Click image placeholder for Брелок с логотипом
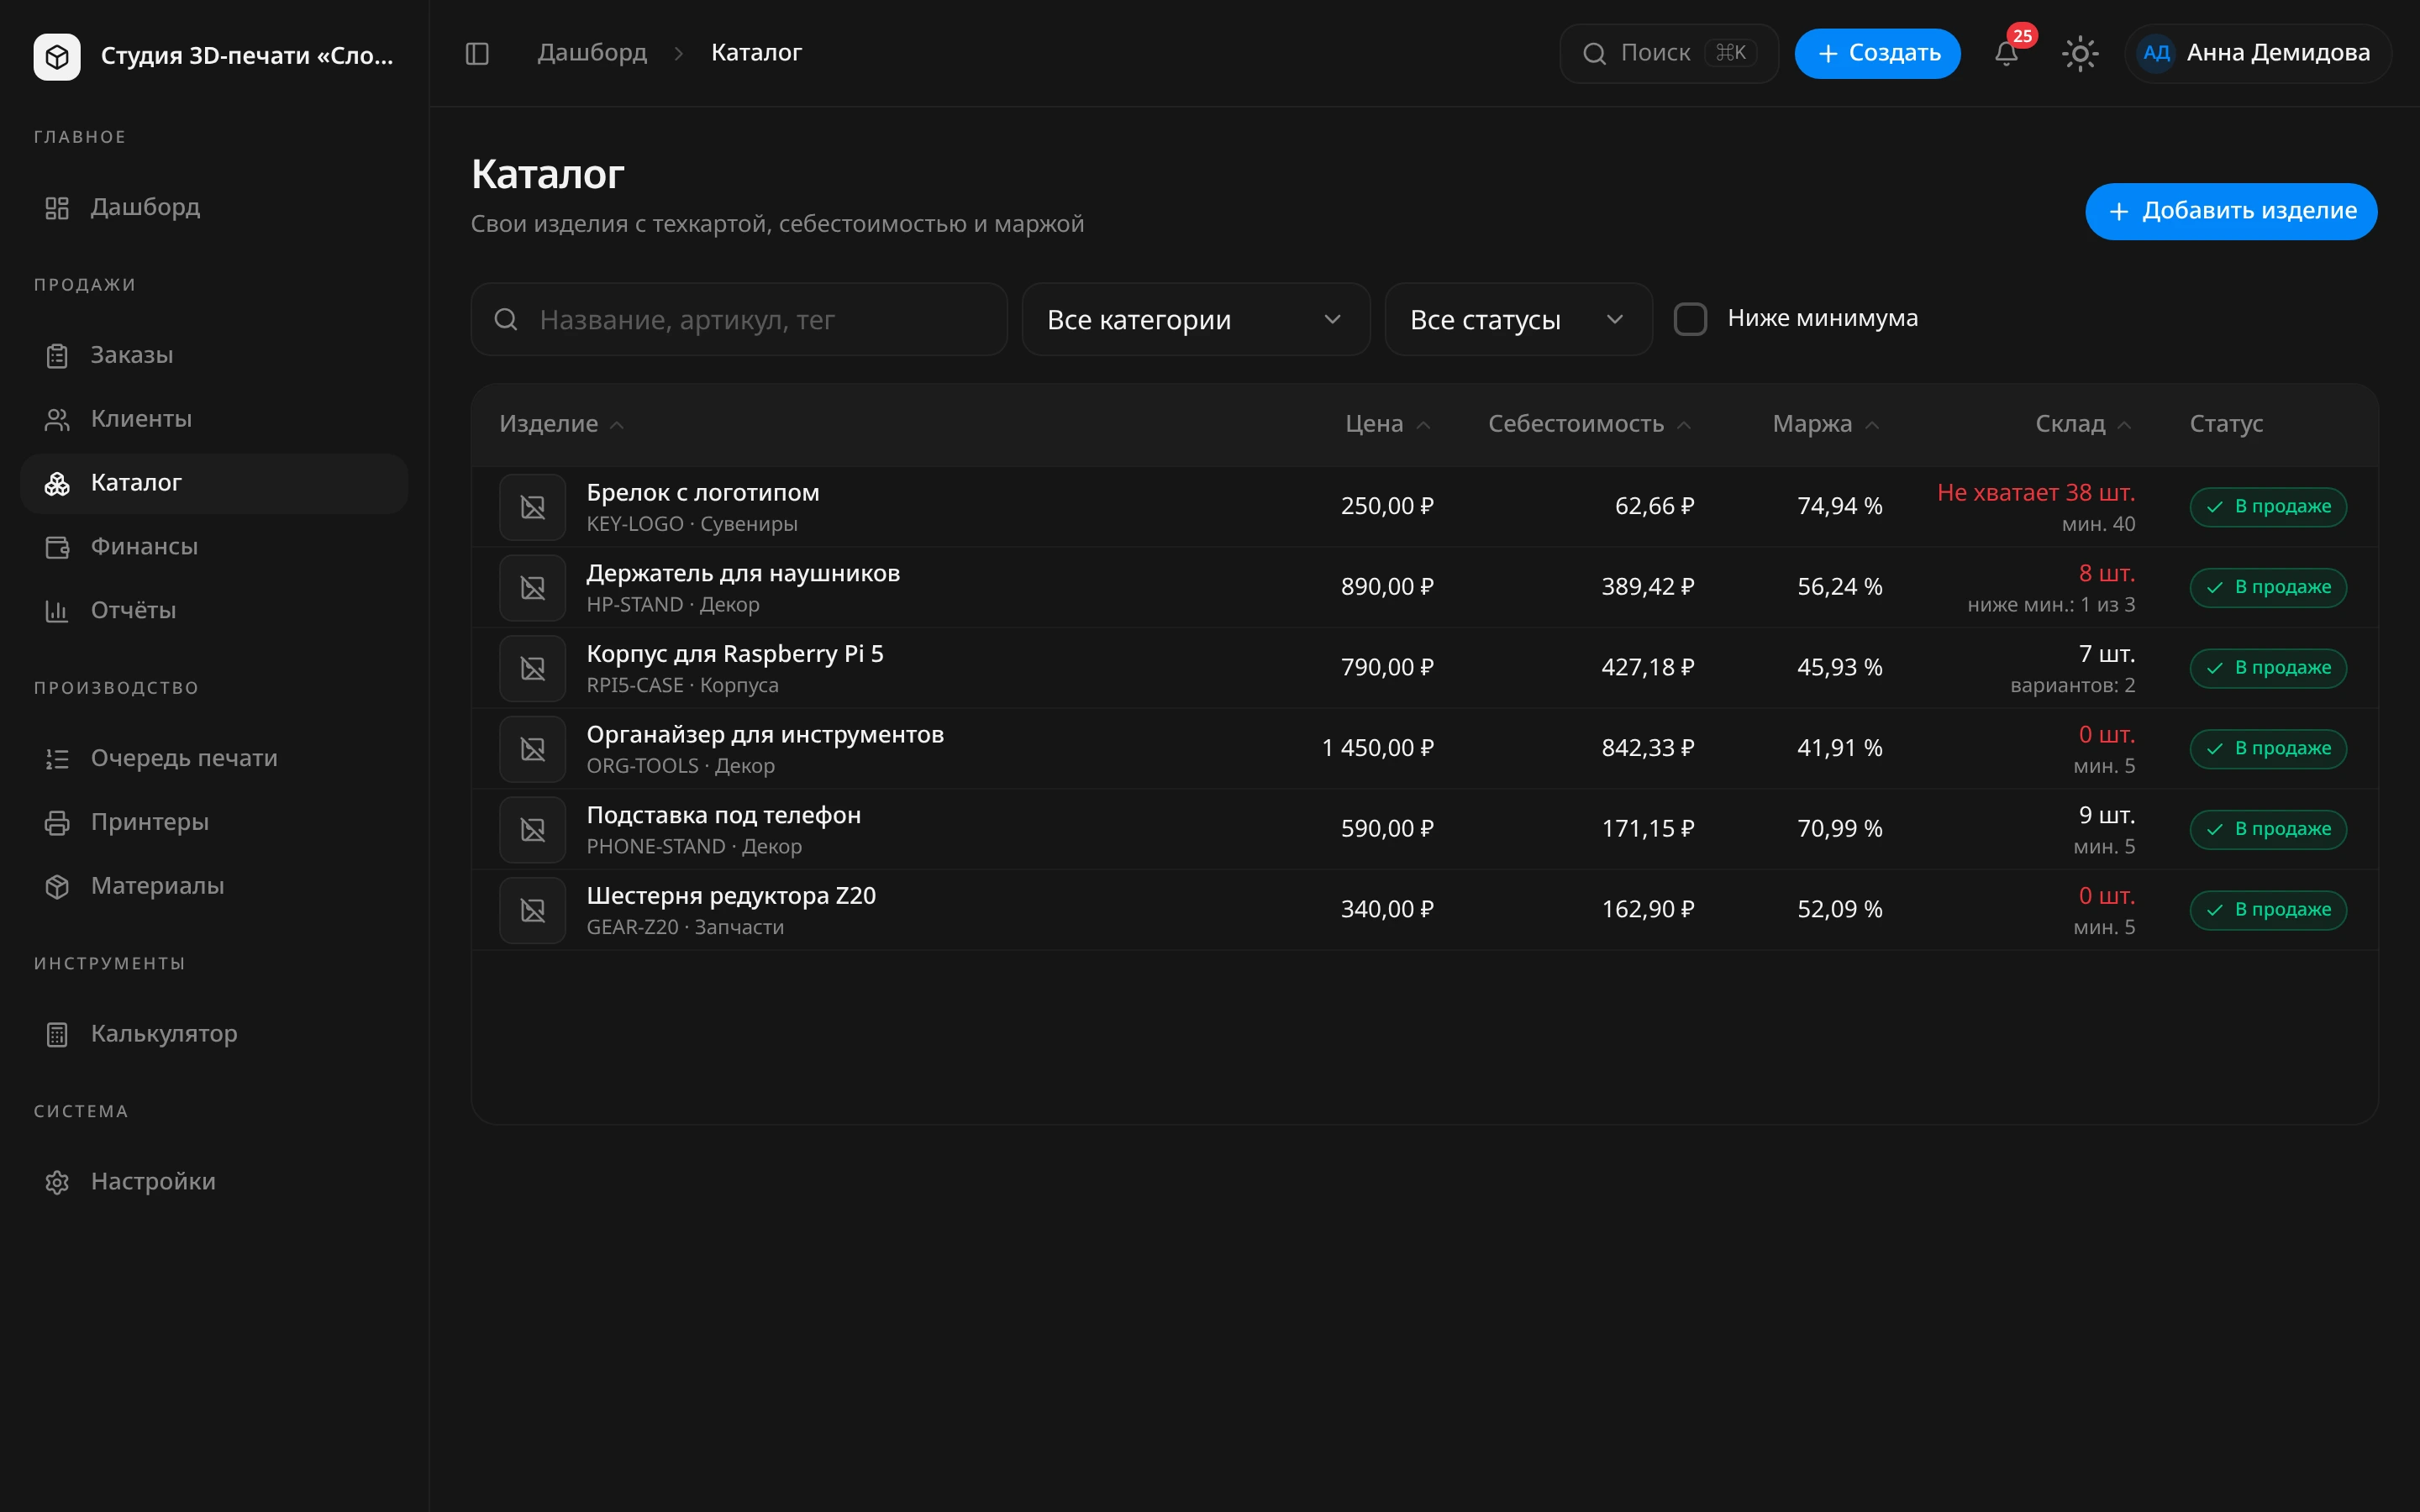2420x1512 pixels. click(533, 507)
